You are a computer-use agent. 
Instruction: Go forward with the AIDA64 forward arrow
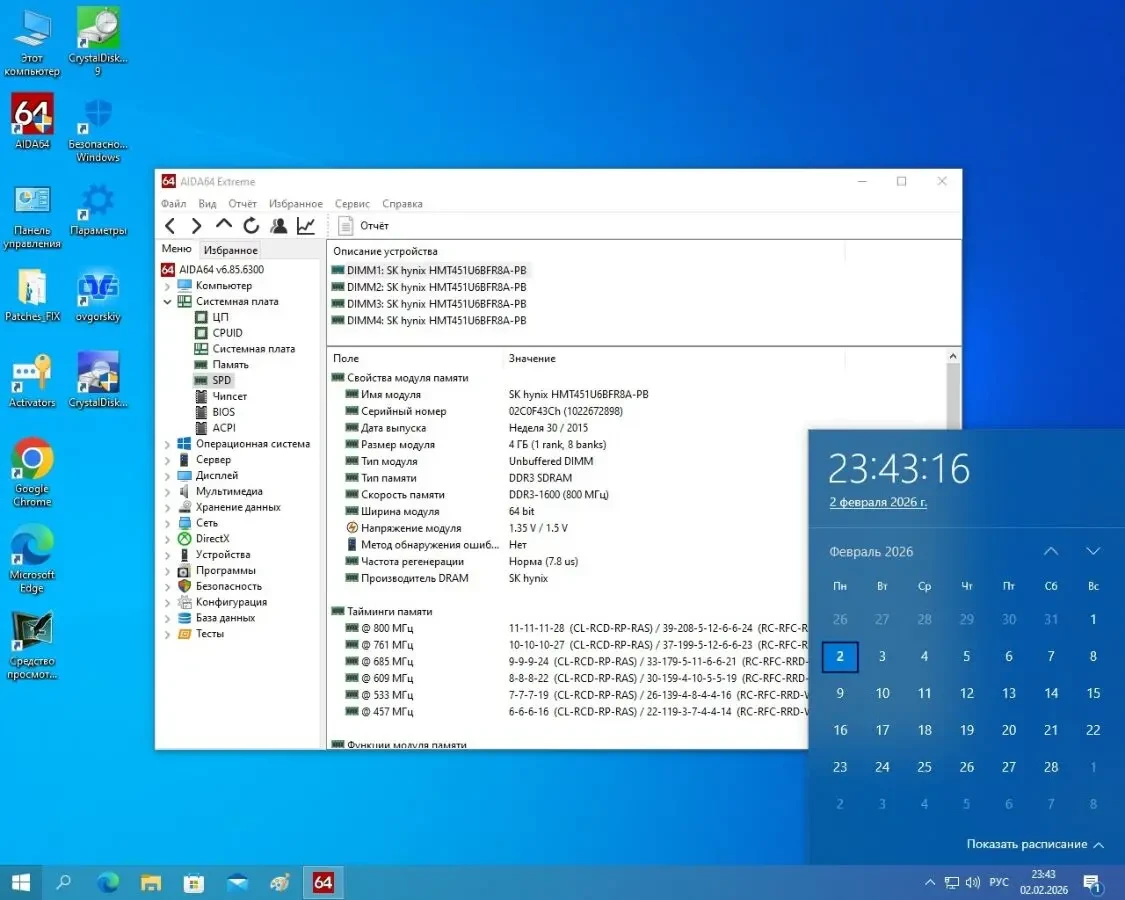click(x=196, y=226)
